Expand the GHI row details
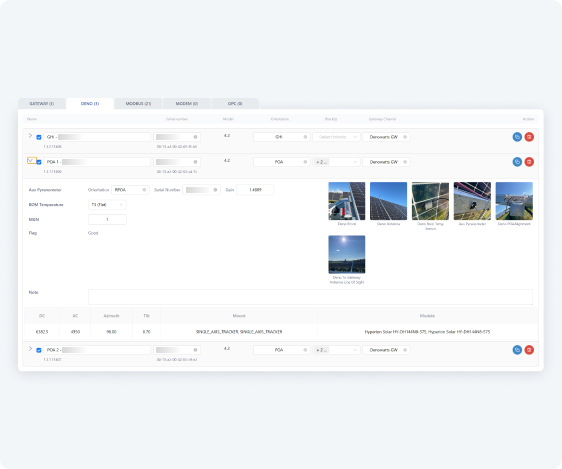 (30, 135)
